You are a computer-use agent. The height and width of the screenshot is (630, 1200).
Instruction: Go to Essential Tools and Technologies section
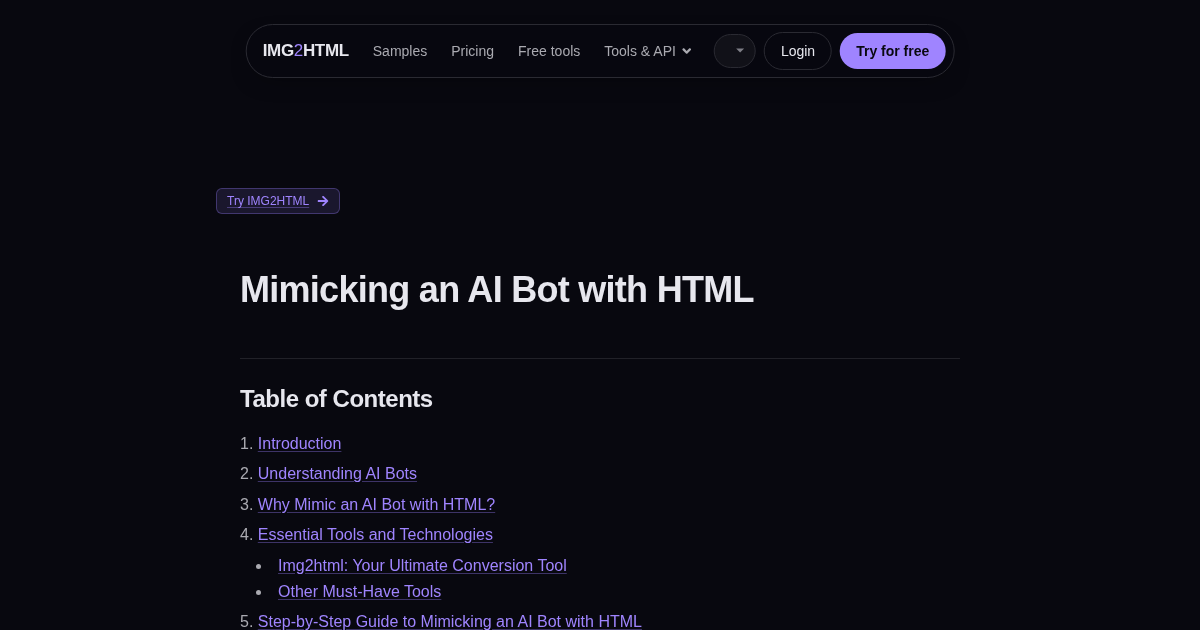375,535
